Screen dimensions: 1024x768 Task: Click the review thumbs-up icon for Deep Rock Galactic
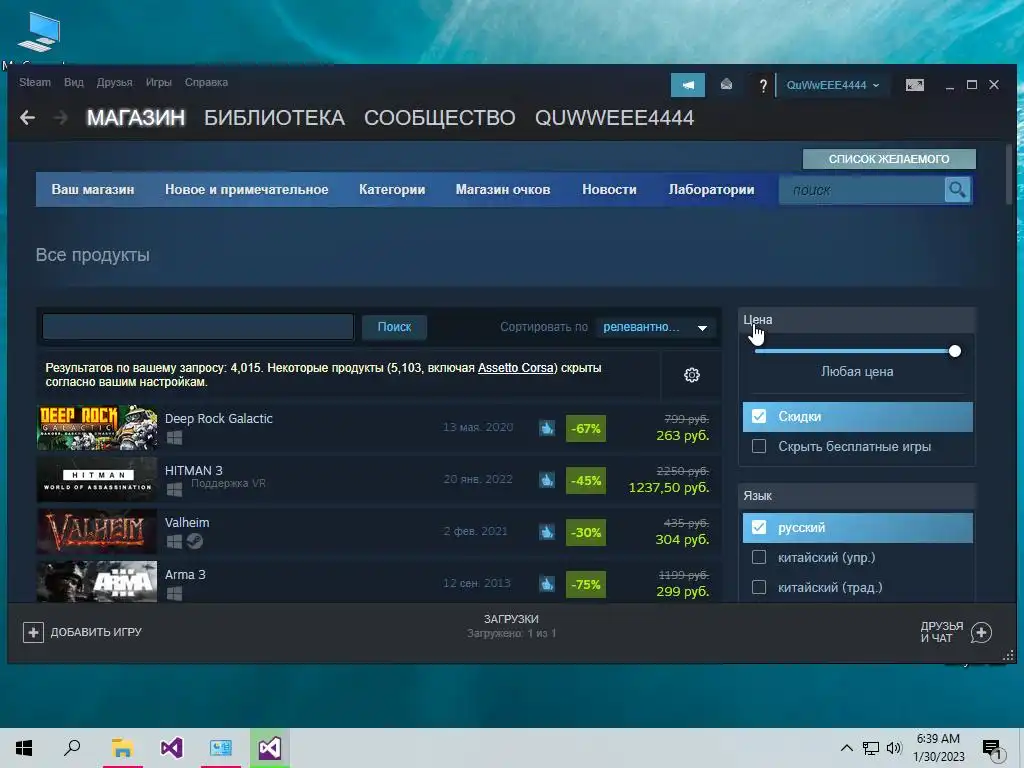click(x=547, y=428)
